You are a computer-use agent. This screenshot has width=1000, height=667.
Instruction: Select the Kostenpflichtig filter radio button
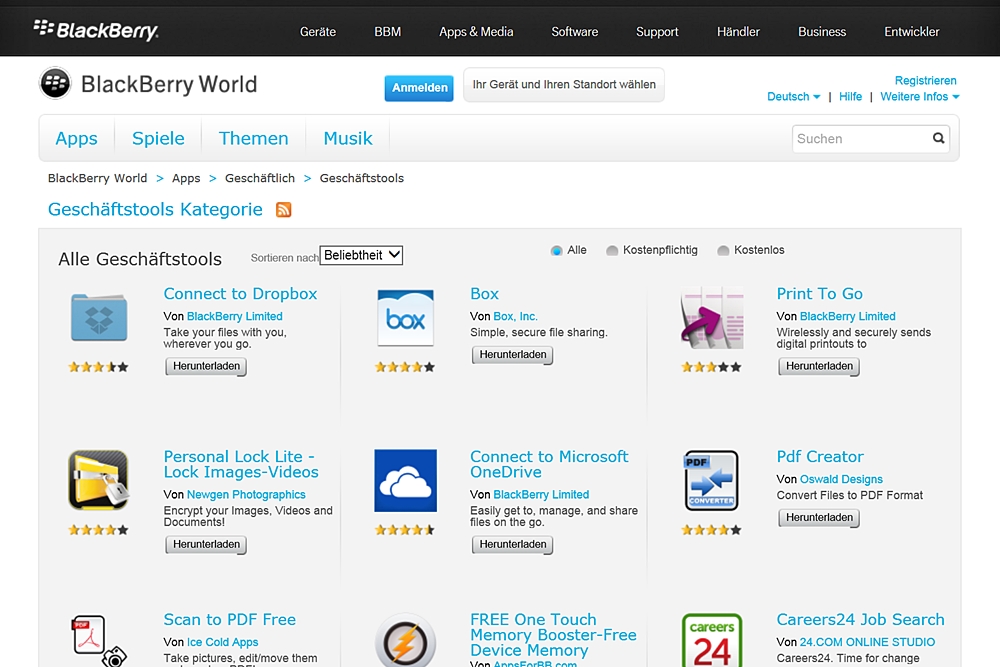(x=612, y=251)
